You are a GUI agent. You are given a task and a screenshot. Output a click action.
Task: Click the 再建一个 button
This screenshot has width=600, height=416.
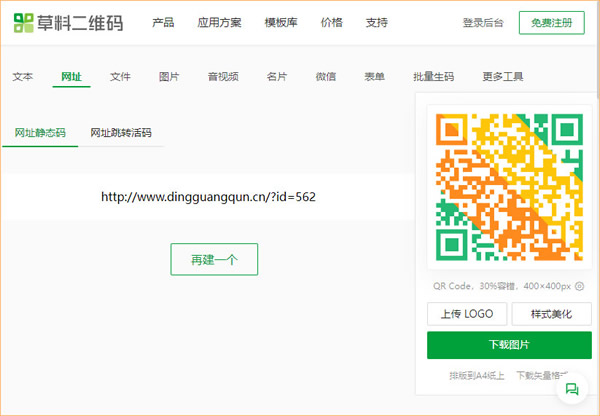tap(214, 259)
